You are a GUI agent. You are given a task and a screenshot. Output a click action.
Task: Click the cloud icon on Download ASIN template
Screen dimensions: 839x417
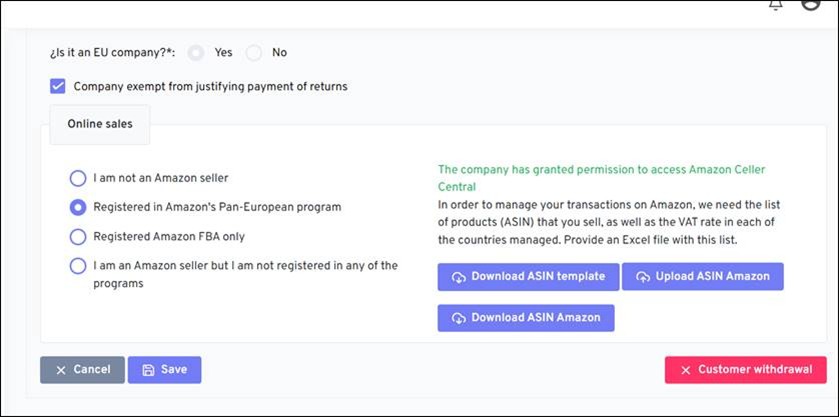[458, 277]
